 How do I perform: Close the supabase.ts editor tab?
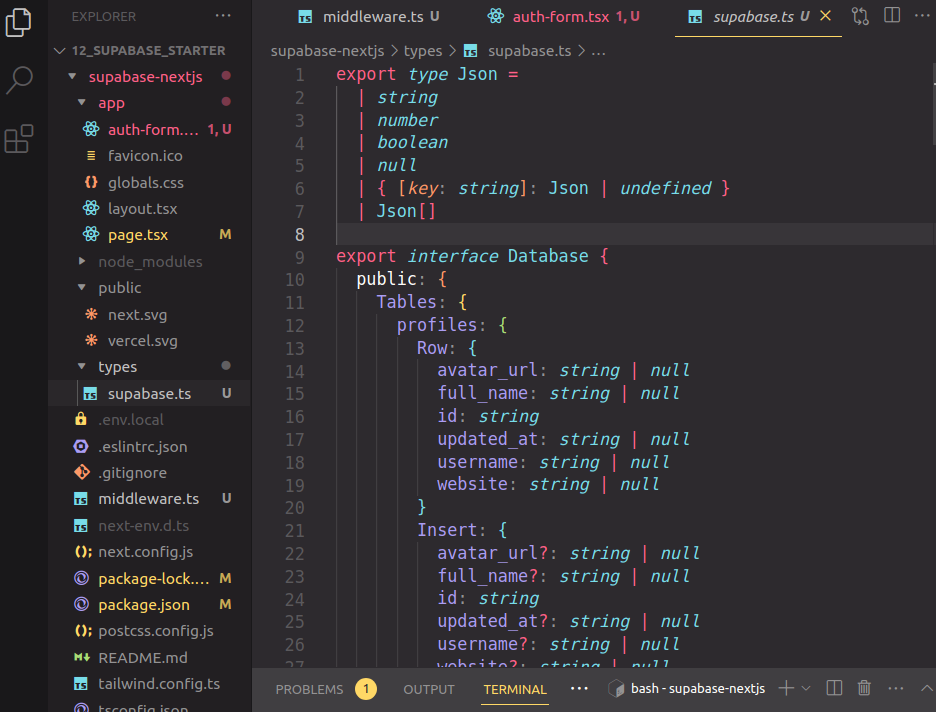pos(826,16)
